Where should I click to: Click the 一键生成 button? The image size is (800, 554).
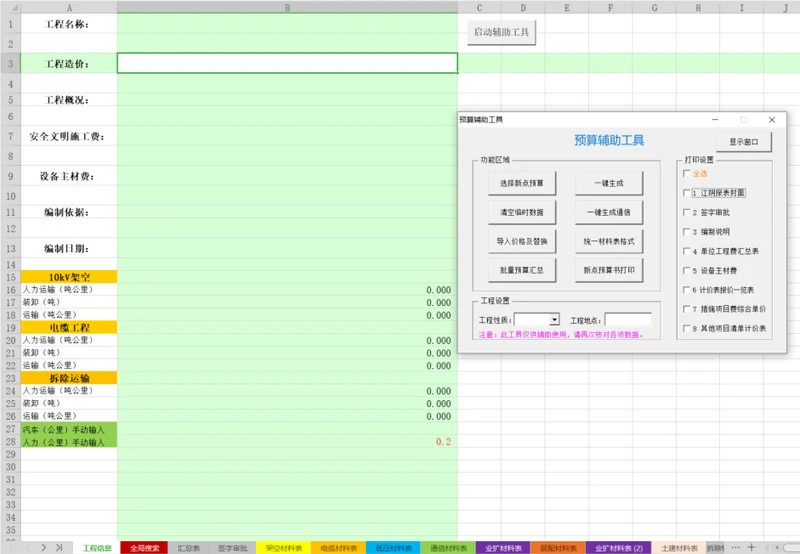coord(609,183)
